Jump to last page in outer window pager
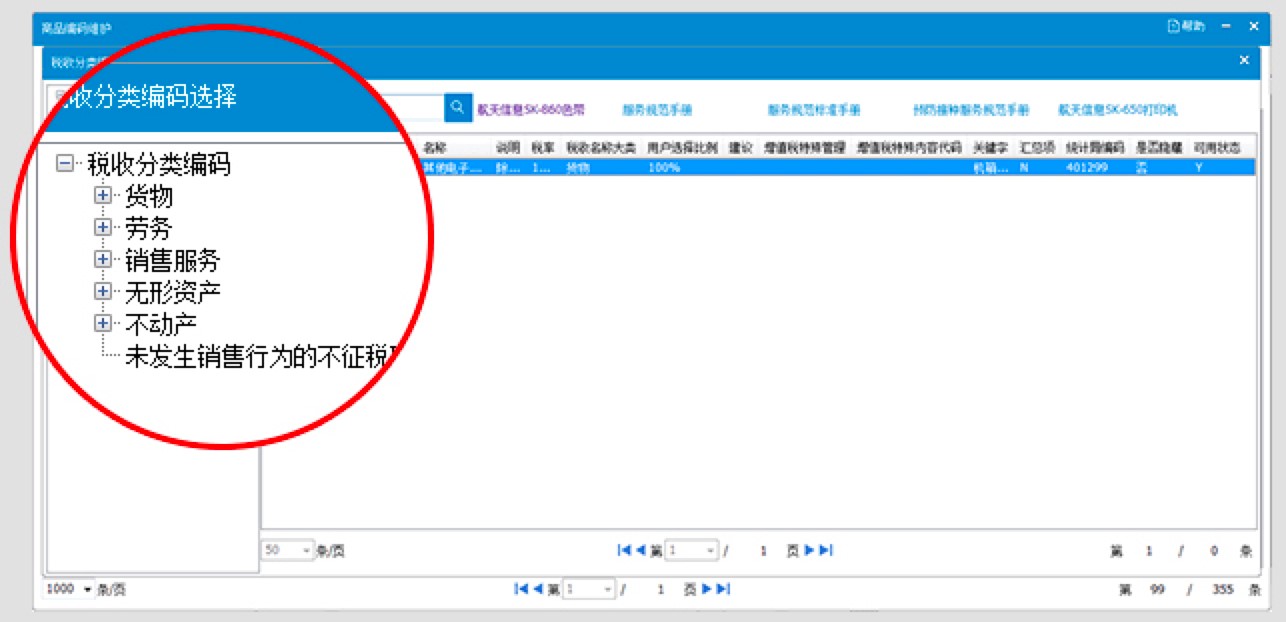The image size is (1286, 622). (723, 589)
